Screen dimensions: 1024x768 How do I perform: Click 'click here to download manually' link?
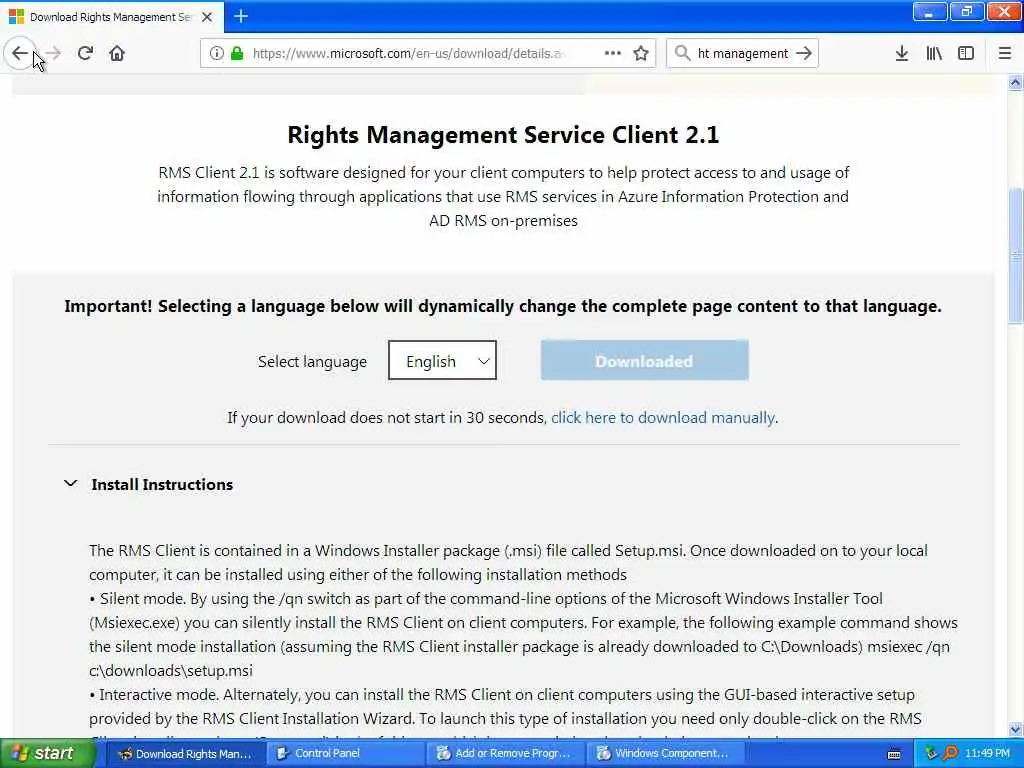pos(663,417)
